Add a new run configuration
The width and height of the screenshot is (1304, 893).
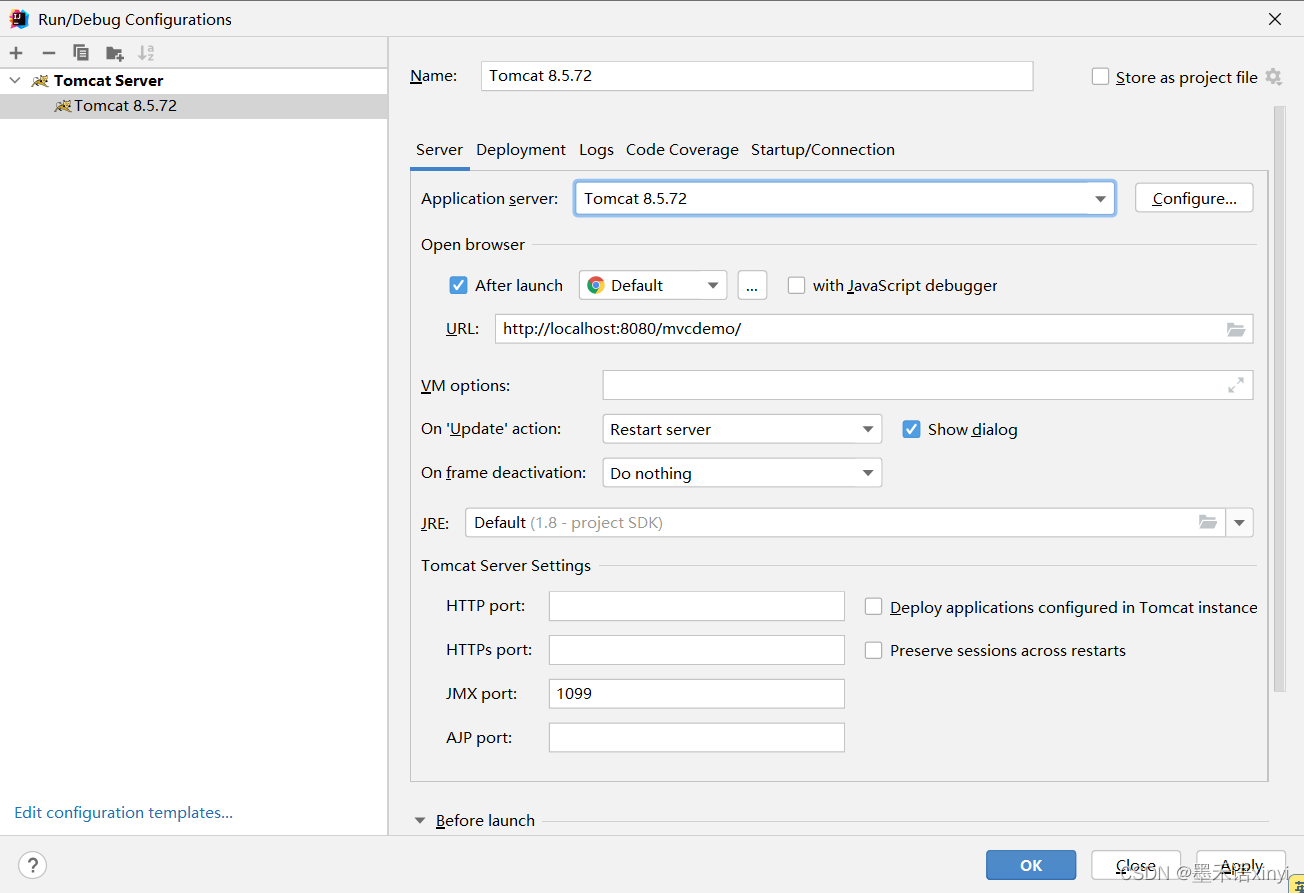pyautogui.click(x=16, y=53)
